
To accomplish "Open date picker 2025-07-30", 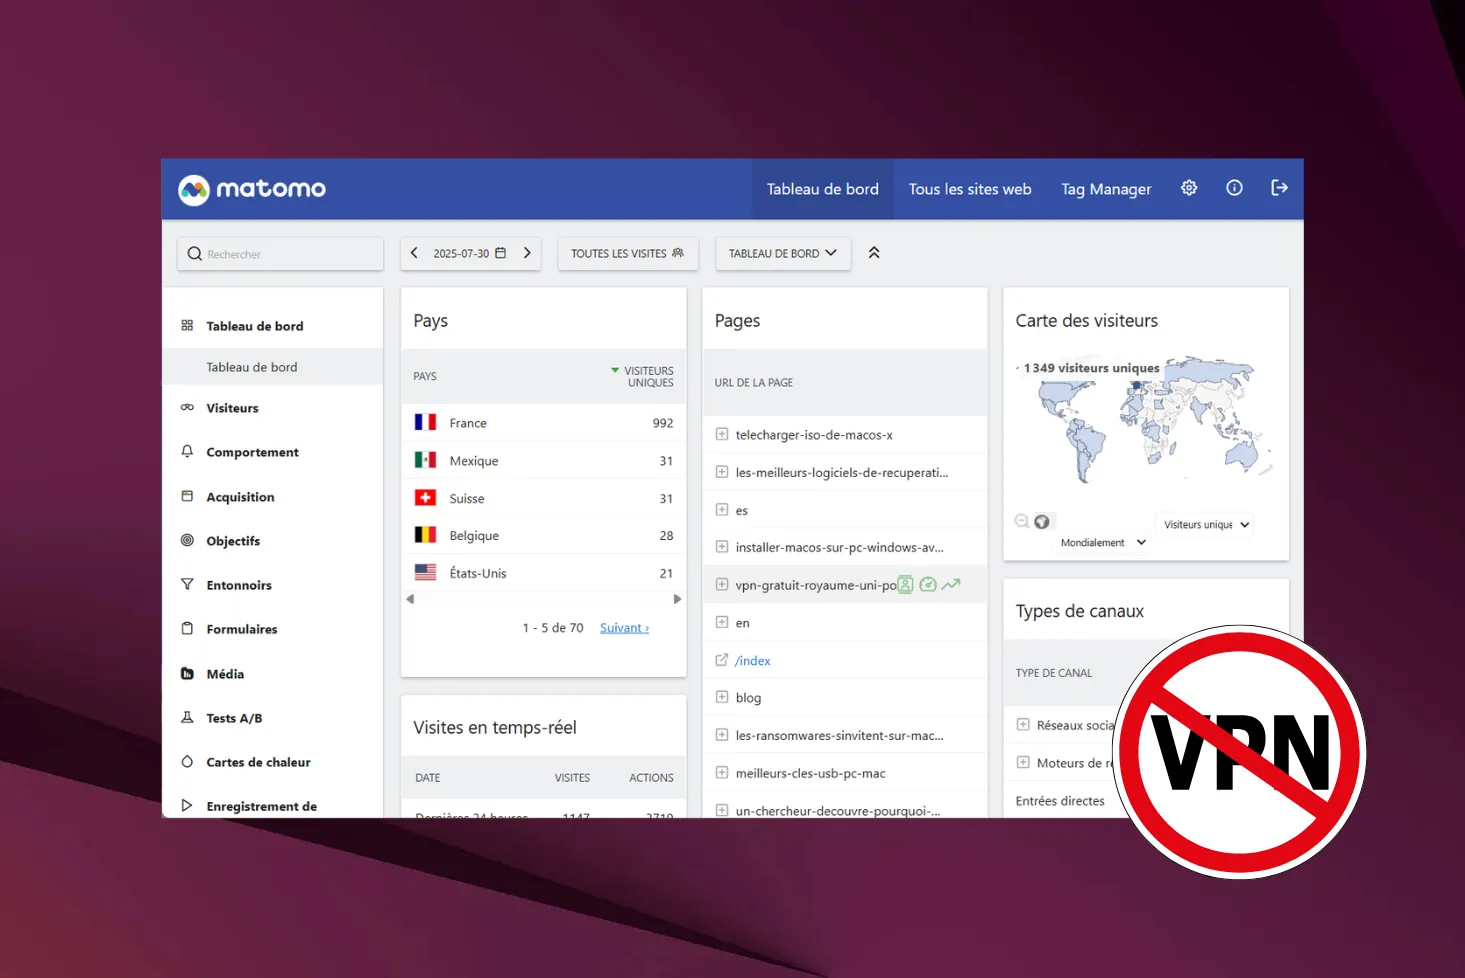I will tap(470, 253).
